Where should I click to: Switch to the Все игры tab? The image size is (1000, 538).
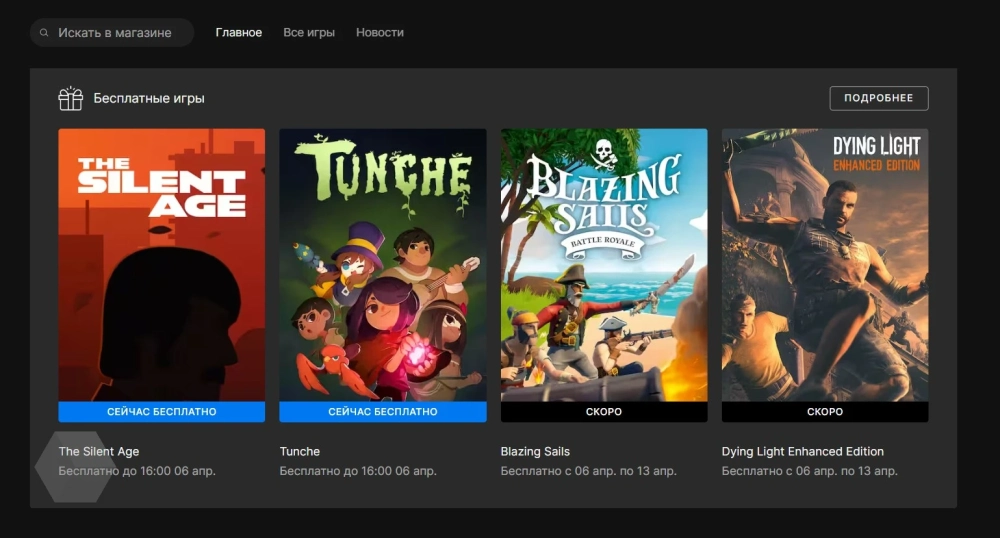point(309,33)
